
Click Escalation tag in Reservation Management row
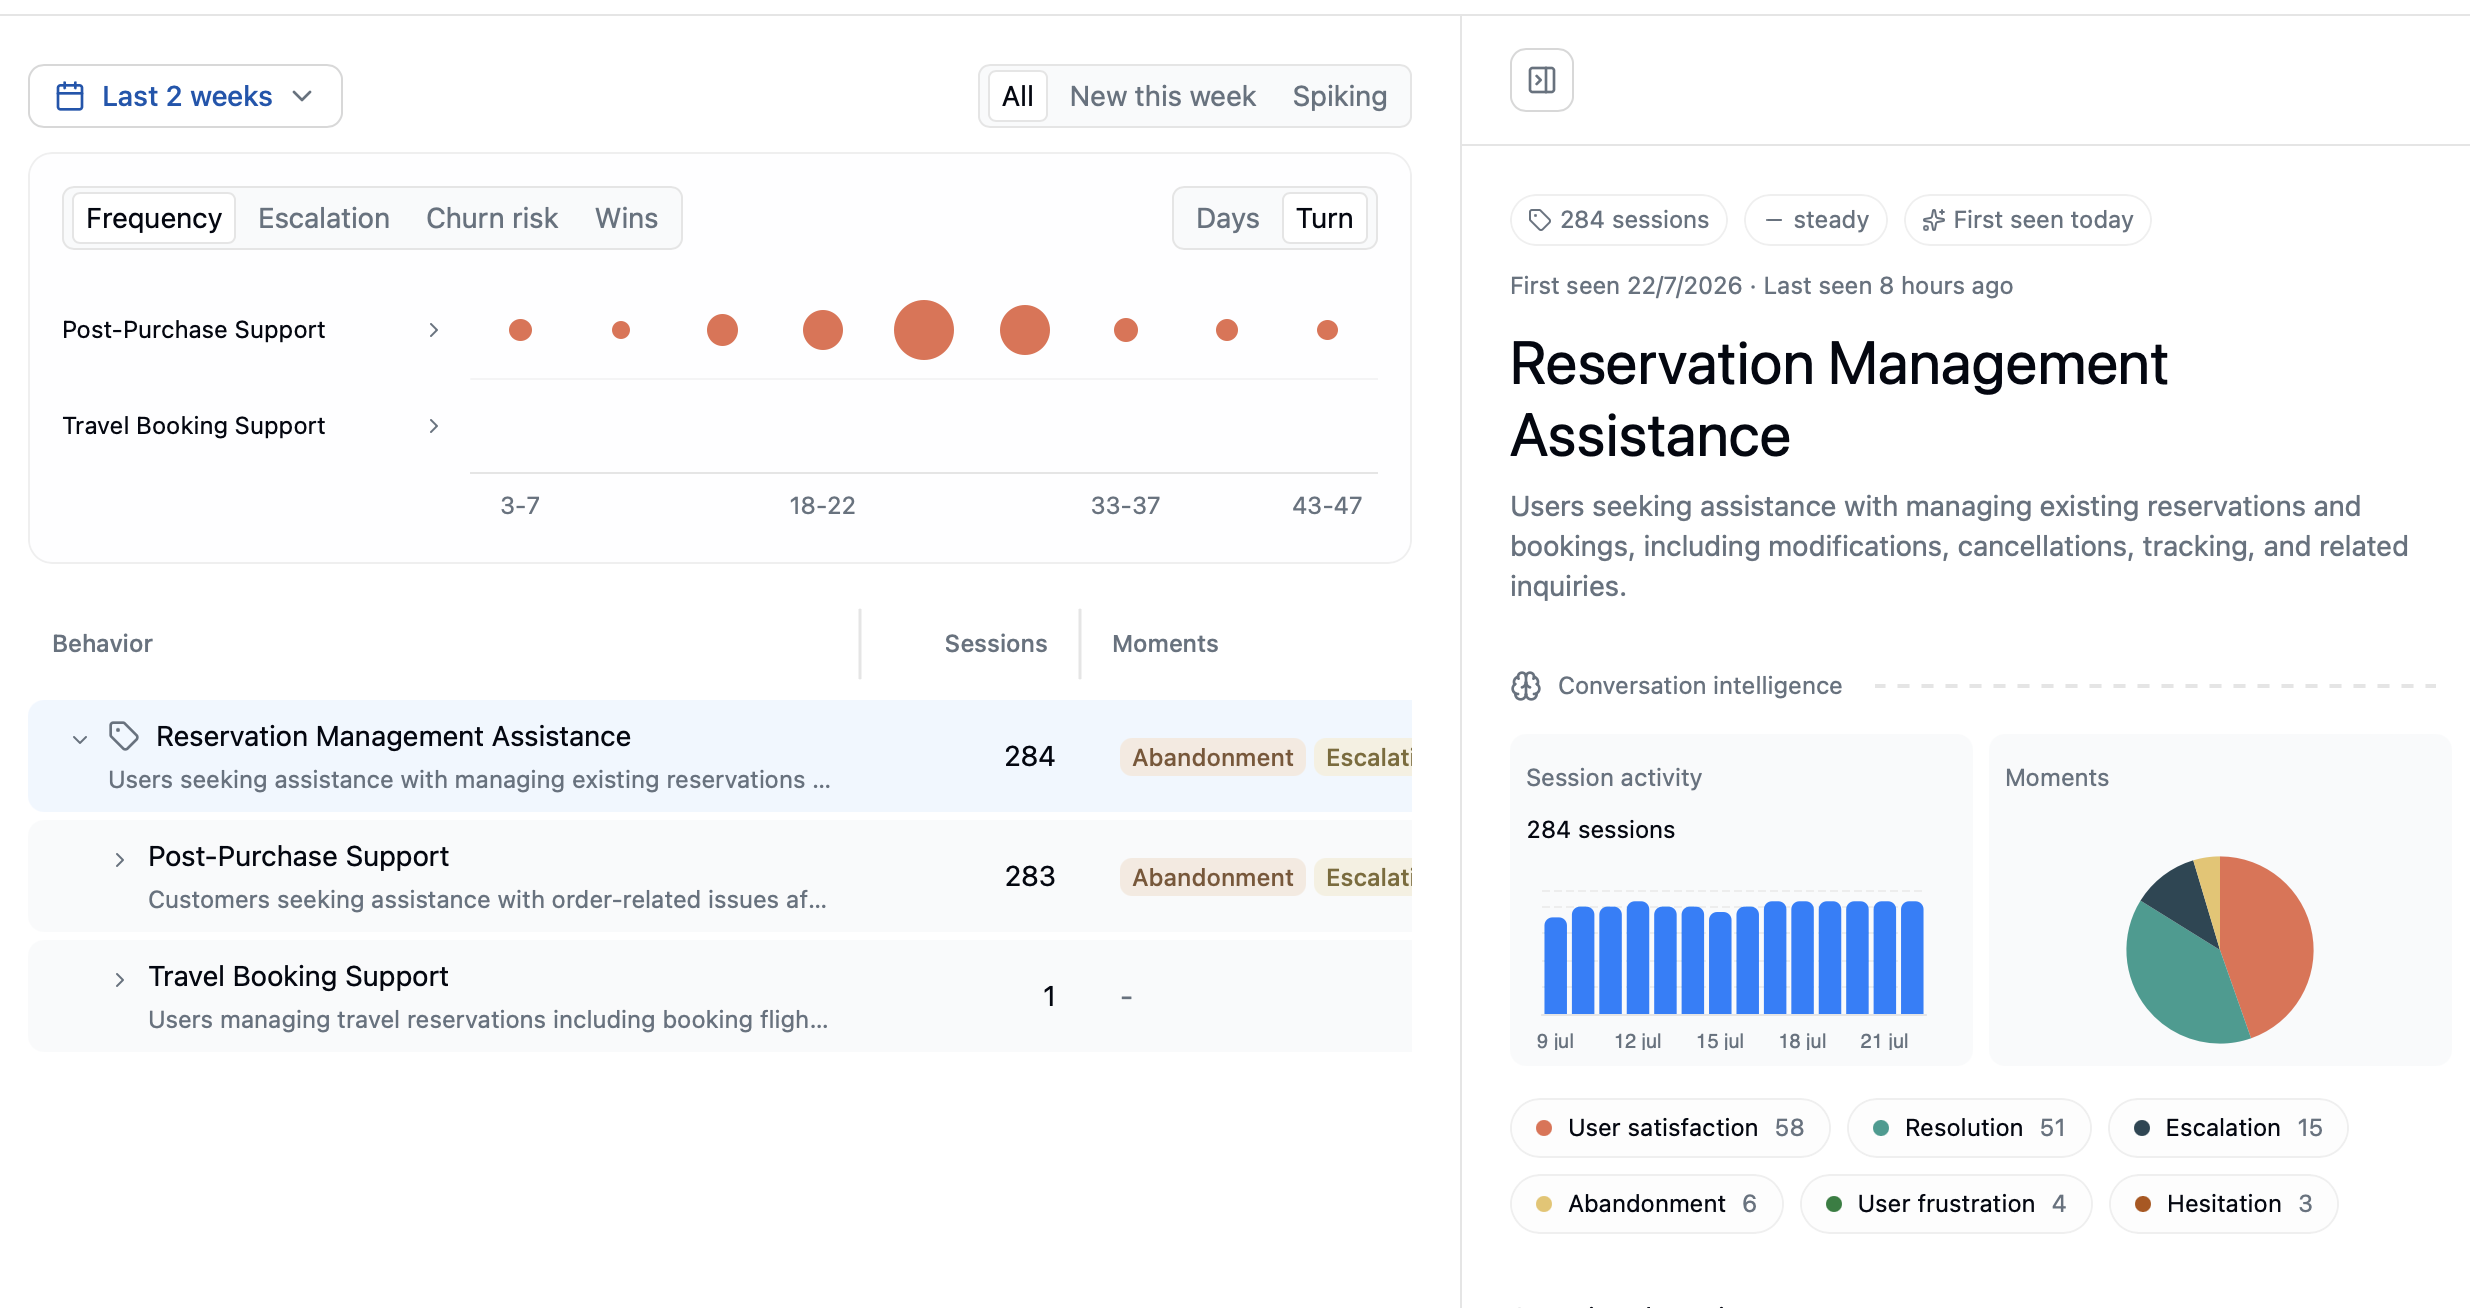coord(1364,758)
